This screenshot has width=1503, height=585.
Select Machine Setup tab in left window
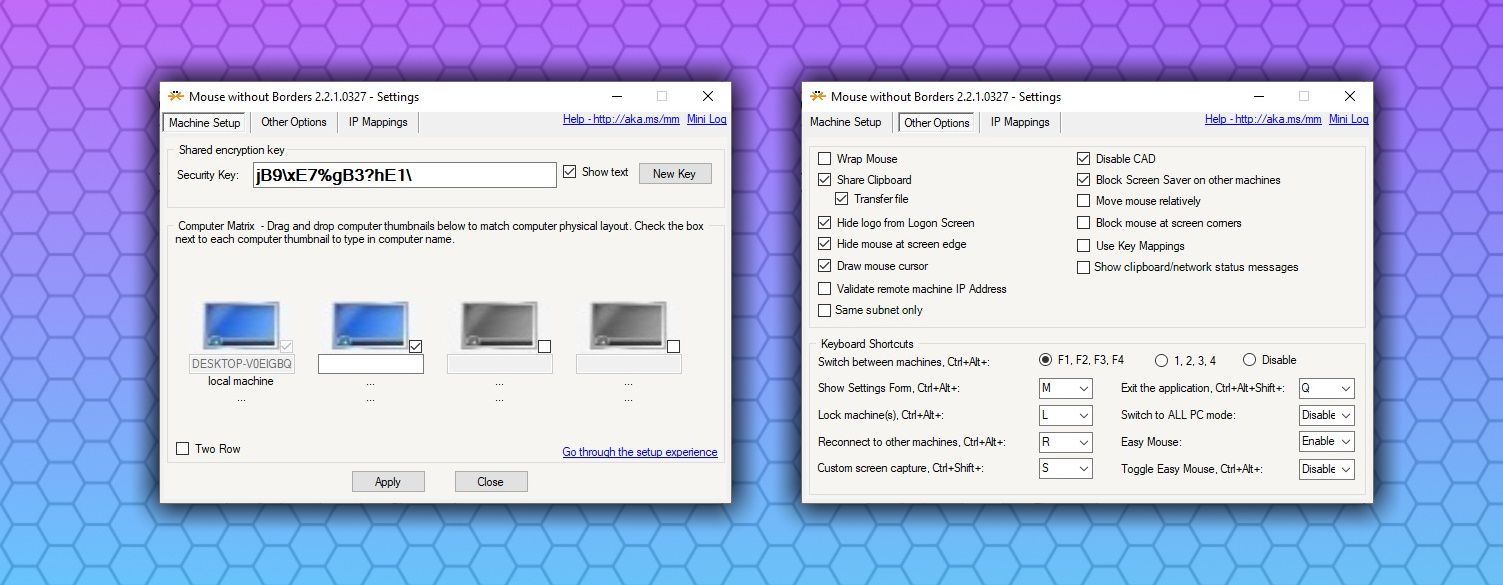pos(205,123)
